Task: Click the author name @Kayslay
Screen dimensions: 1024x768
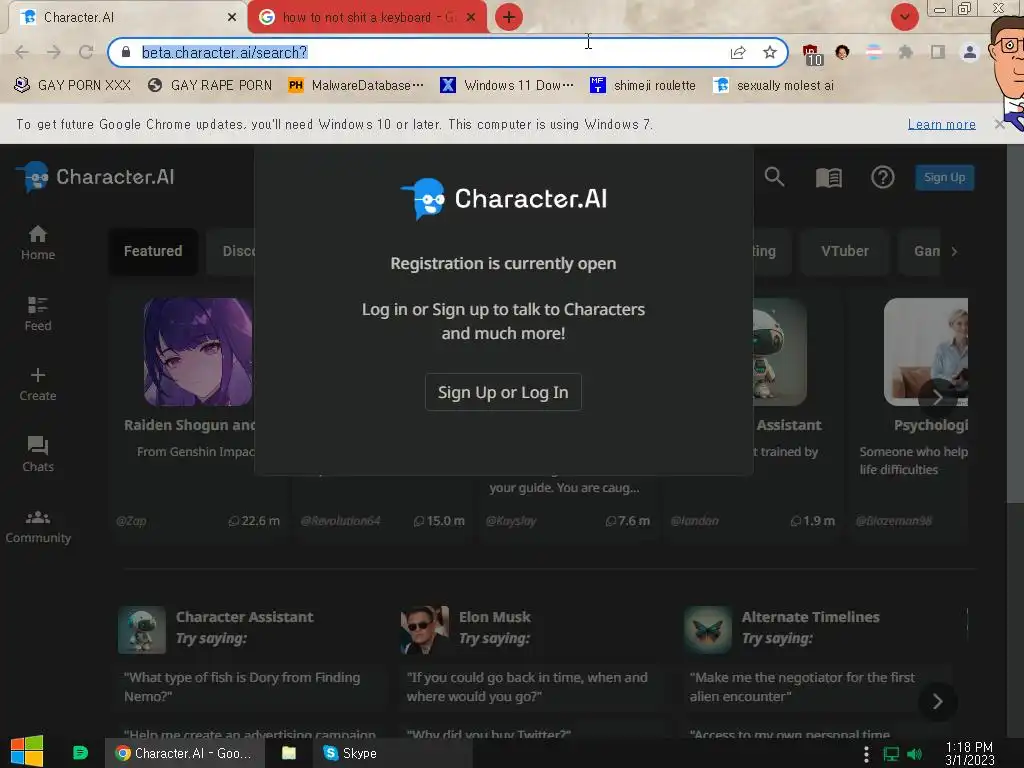Action: [511, 521]
